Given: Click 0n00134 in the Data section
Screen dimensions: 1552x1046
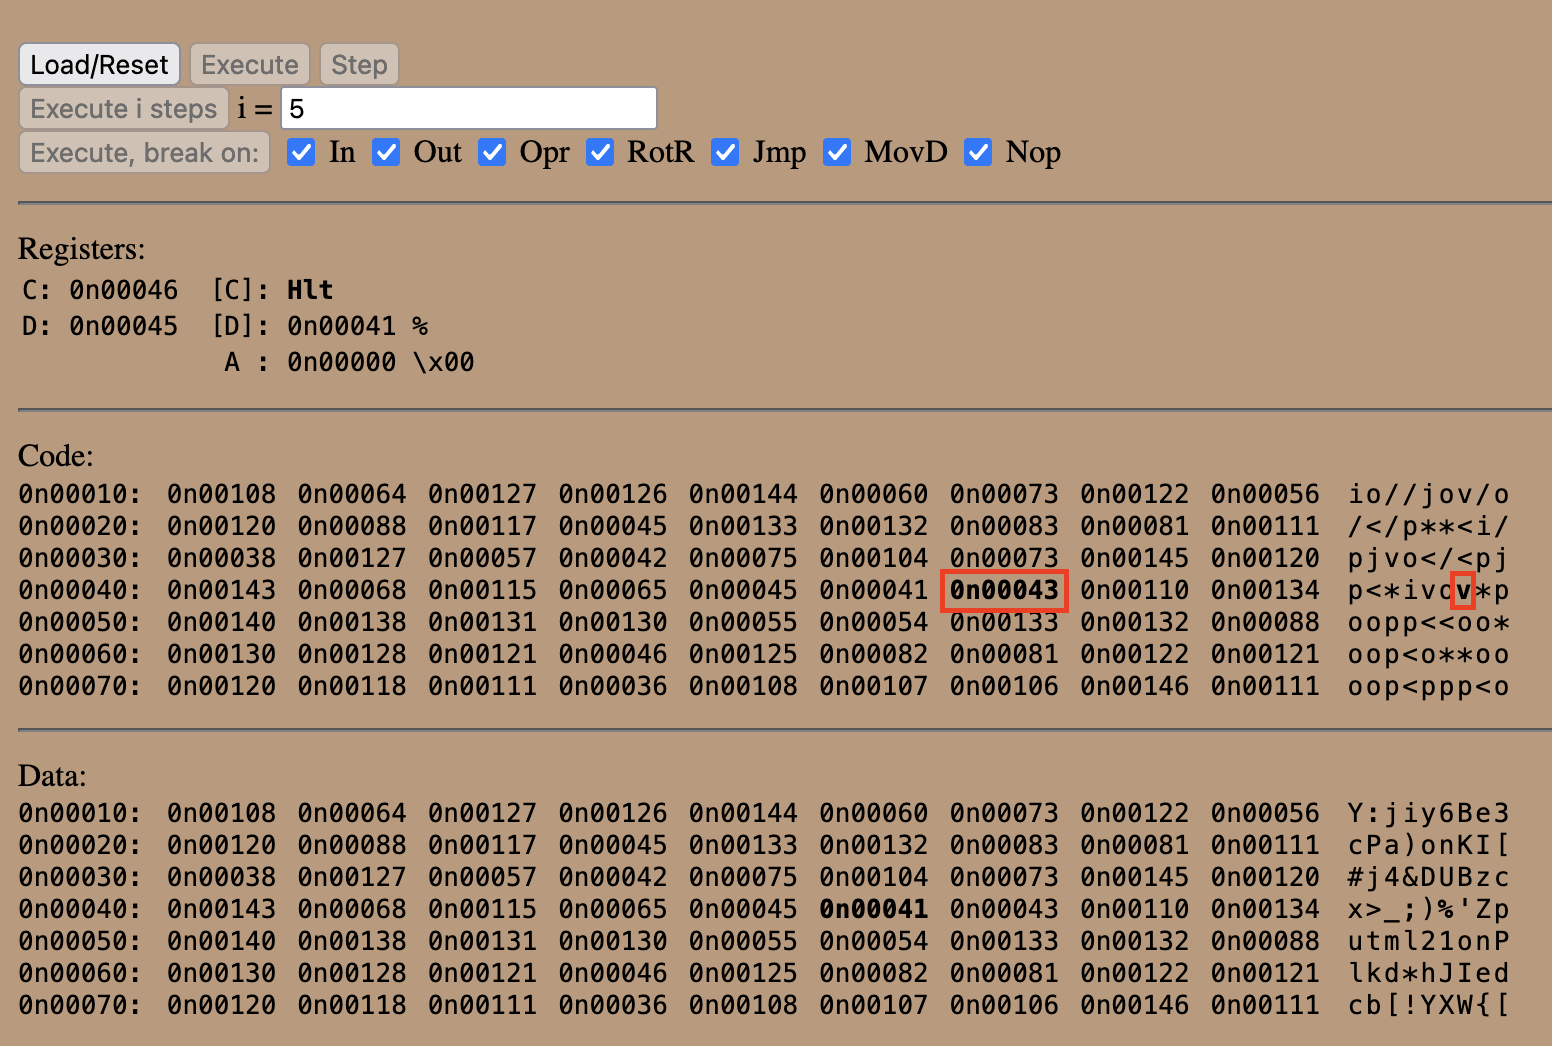Looking at the screenshot, I should (1265, 909).
